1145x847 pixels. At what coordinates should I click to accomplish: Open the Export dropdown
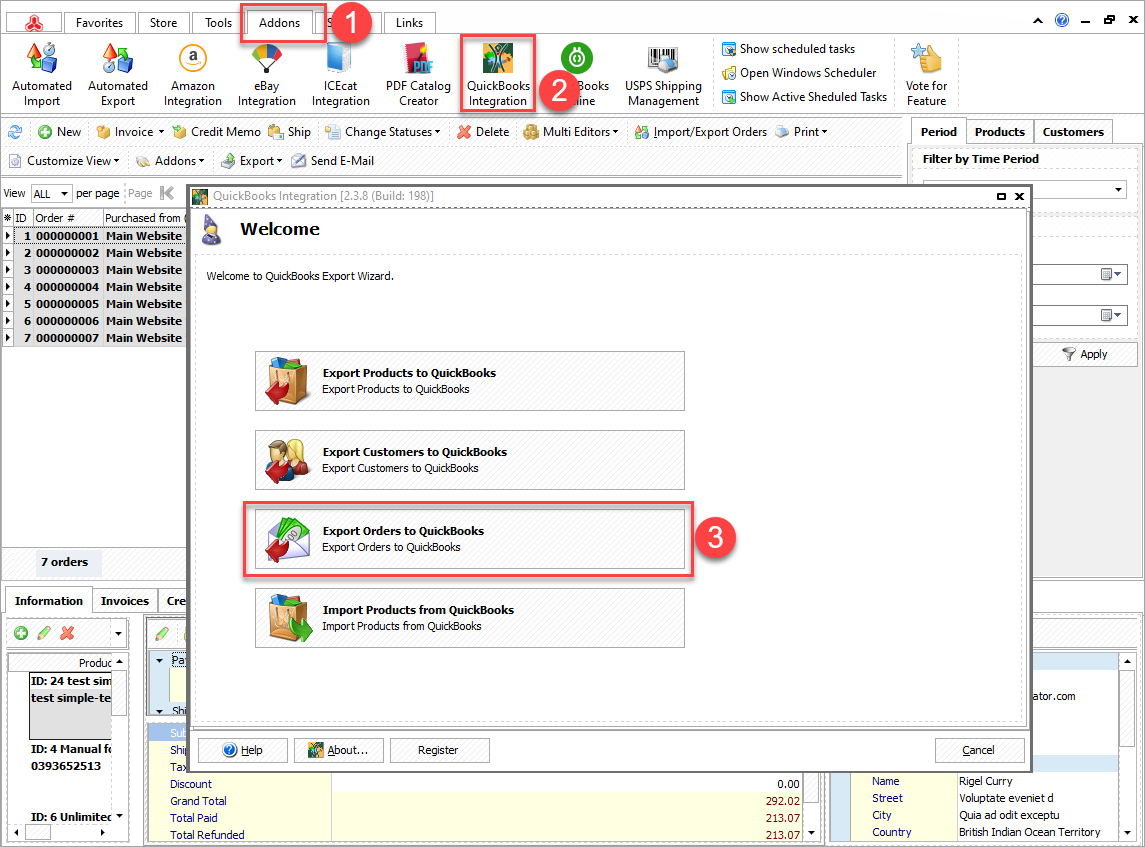click(252, 161)
